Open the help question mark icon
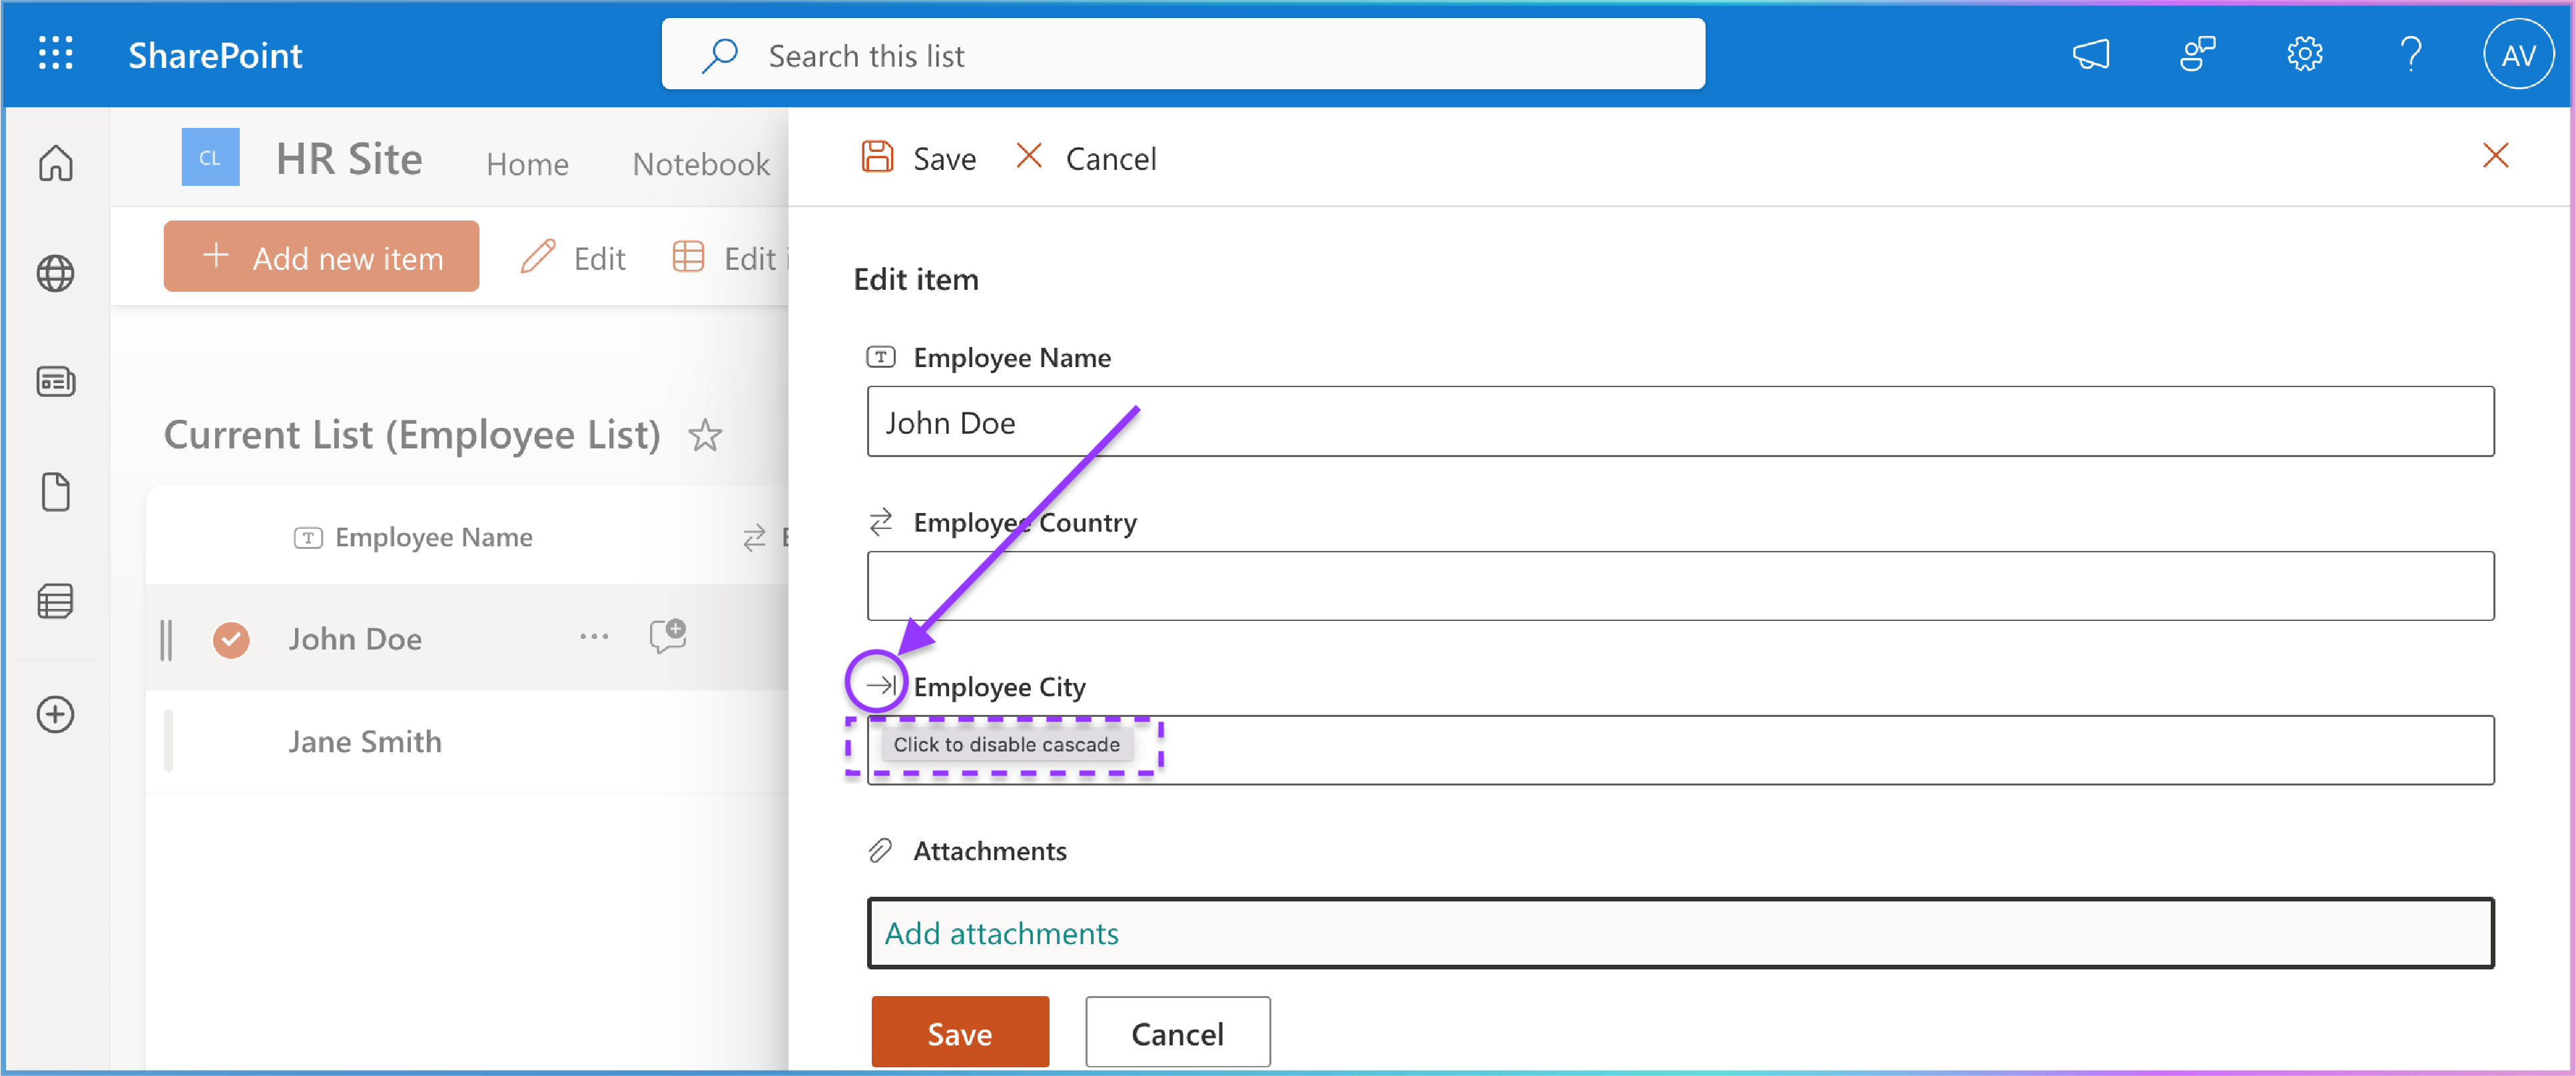 coord(2410,54)
